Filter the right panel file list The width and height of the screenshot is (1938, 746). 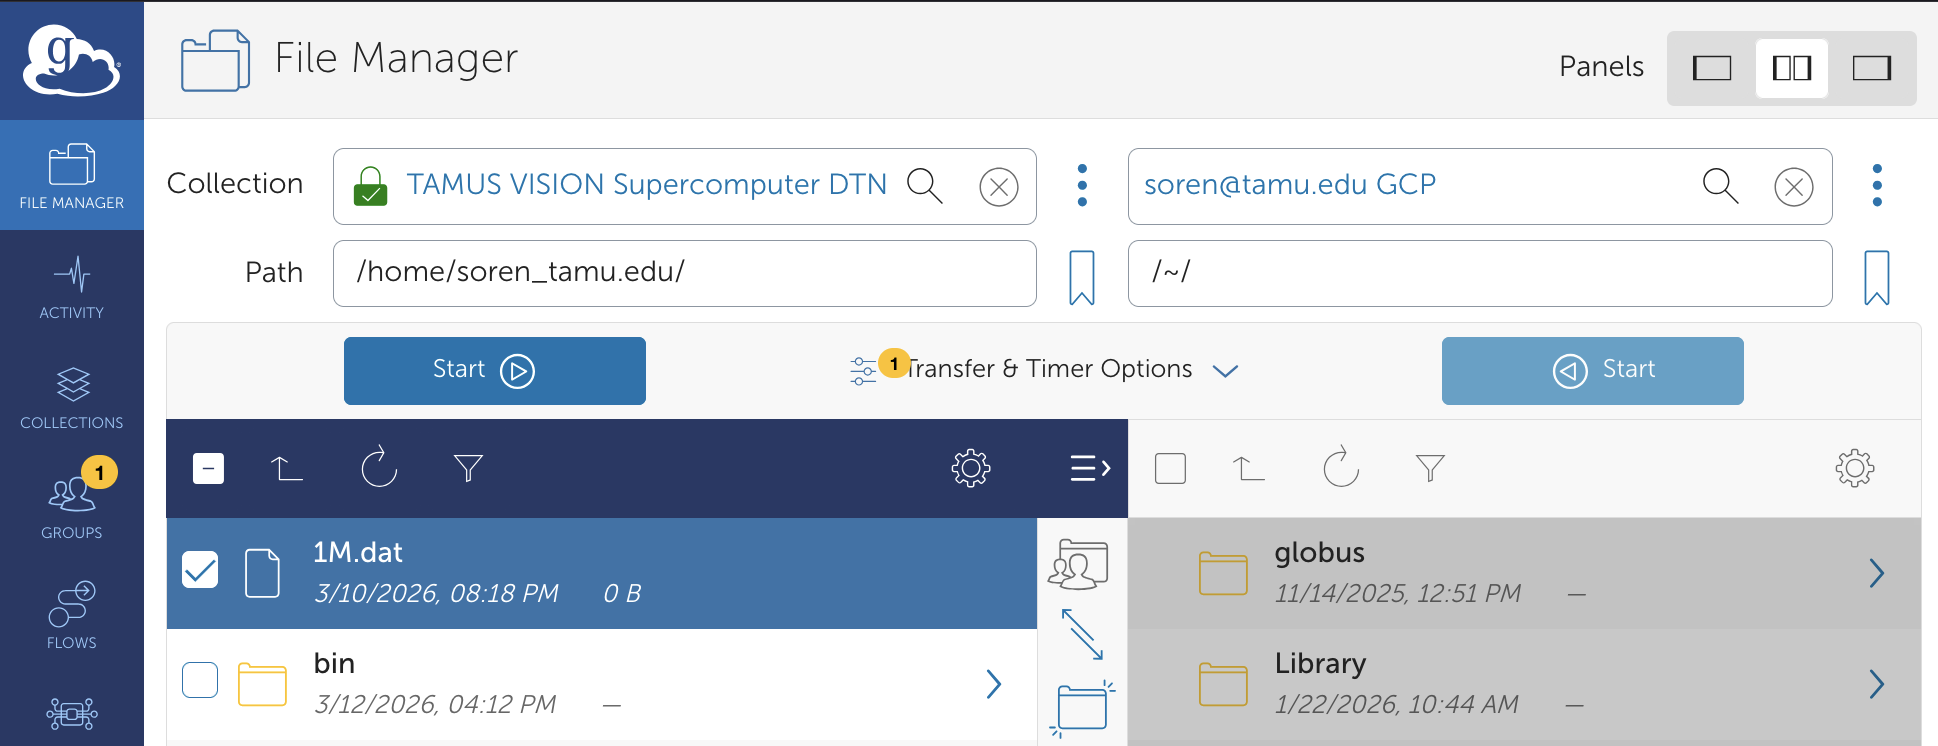pos(1430,468)
